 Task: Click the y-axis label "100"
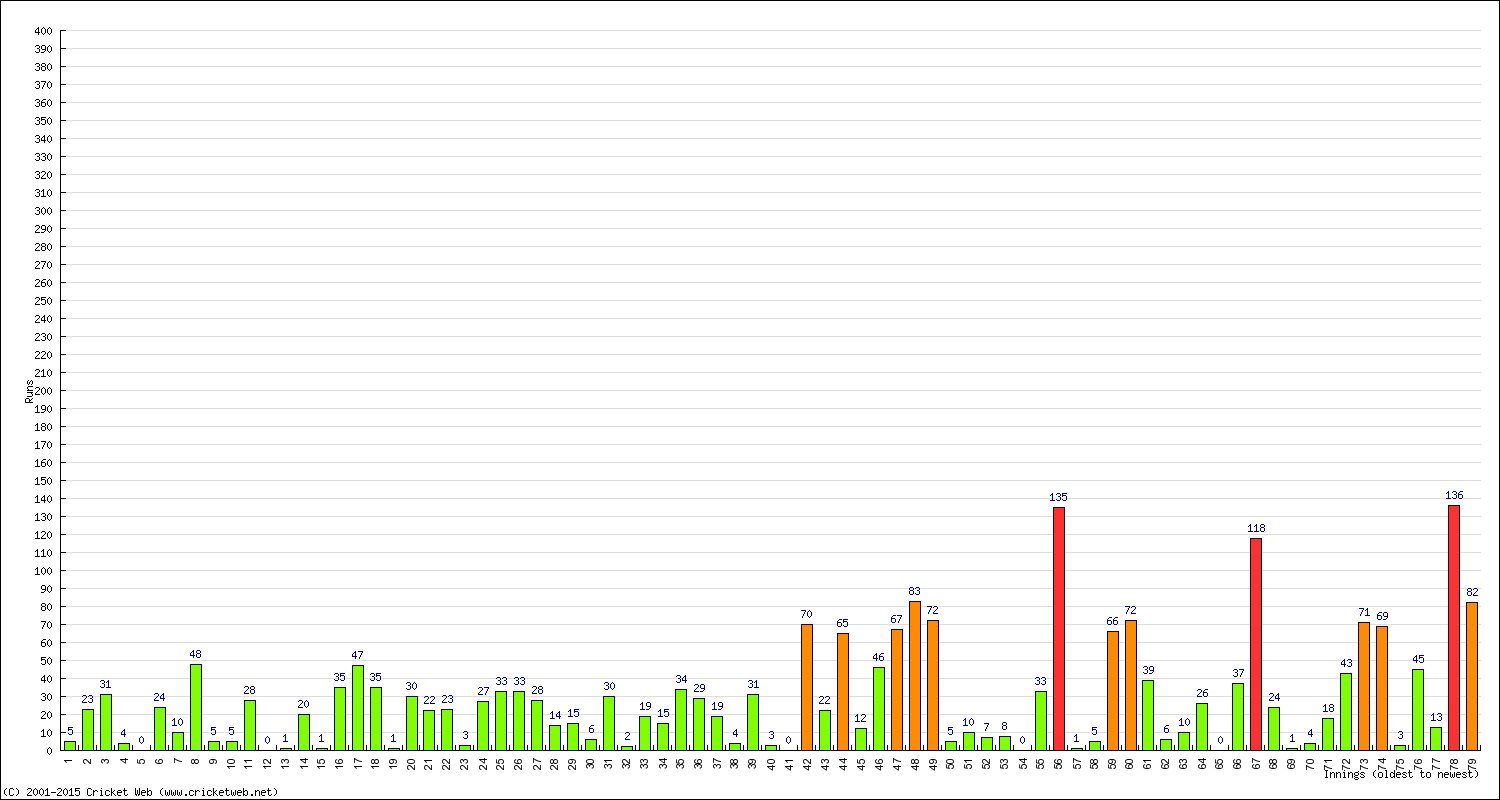pos(43,571)
